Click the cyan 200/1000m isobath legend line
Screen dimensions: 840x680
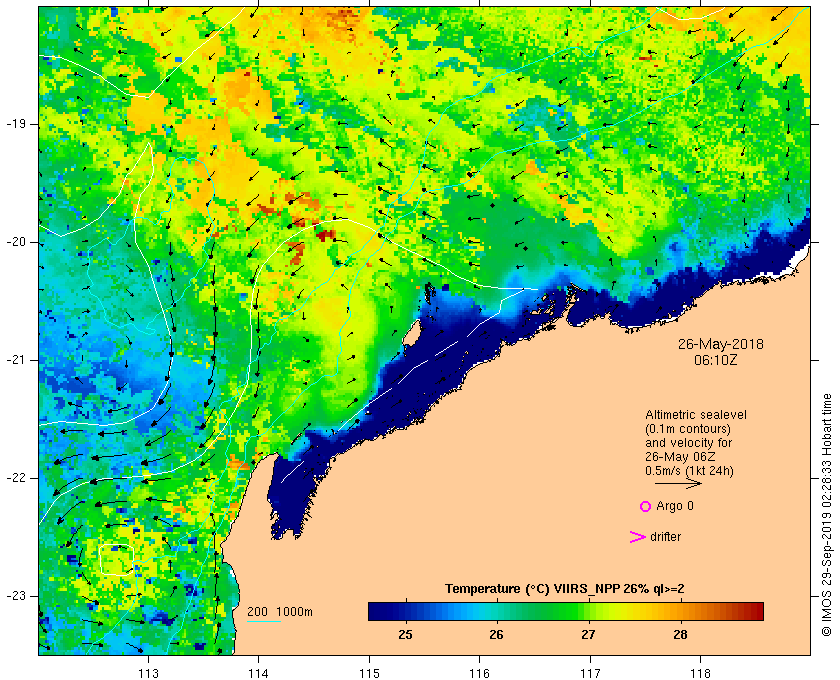pos(264,622)
